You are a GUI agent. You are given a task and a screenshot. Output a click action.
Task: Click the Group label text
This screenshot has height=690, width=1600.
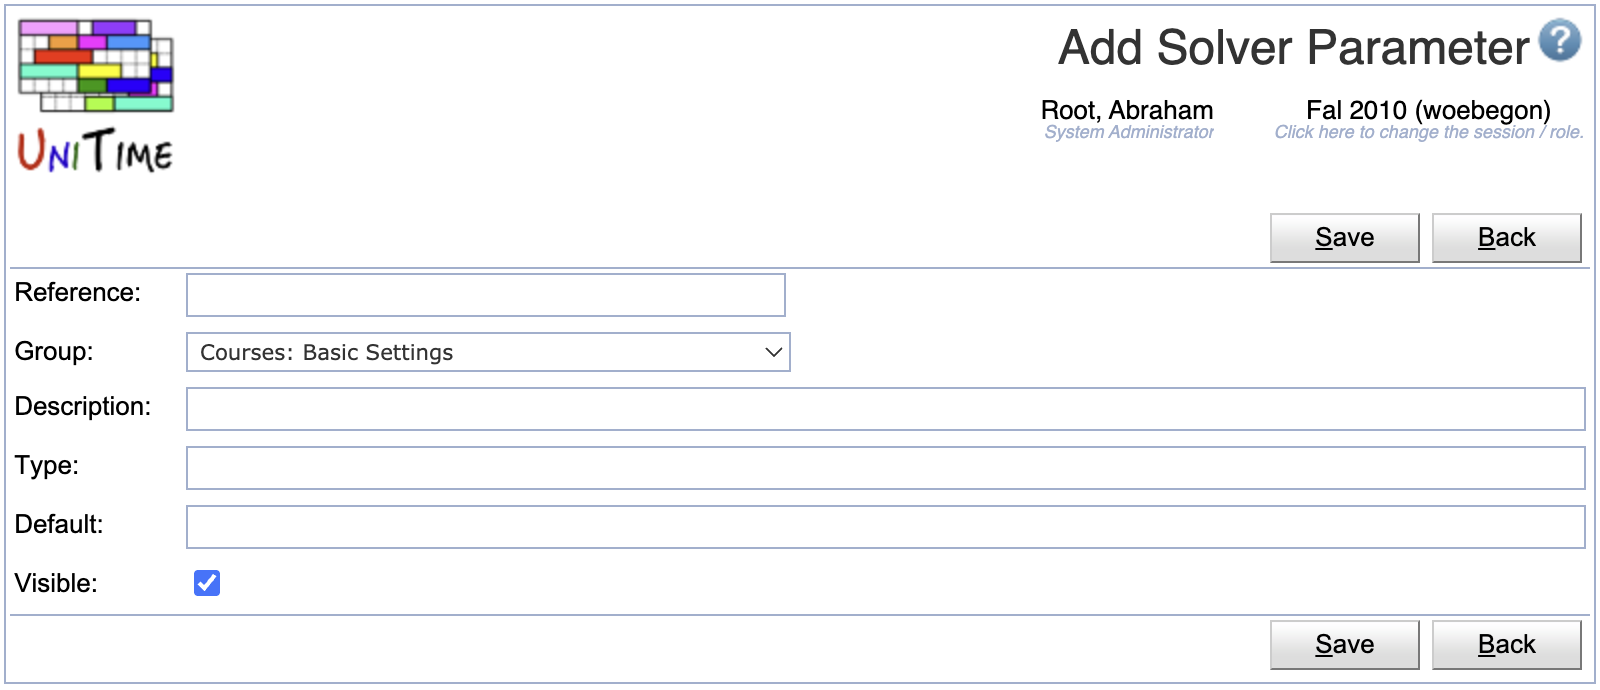pyautogui.click(x=54, y=352)
